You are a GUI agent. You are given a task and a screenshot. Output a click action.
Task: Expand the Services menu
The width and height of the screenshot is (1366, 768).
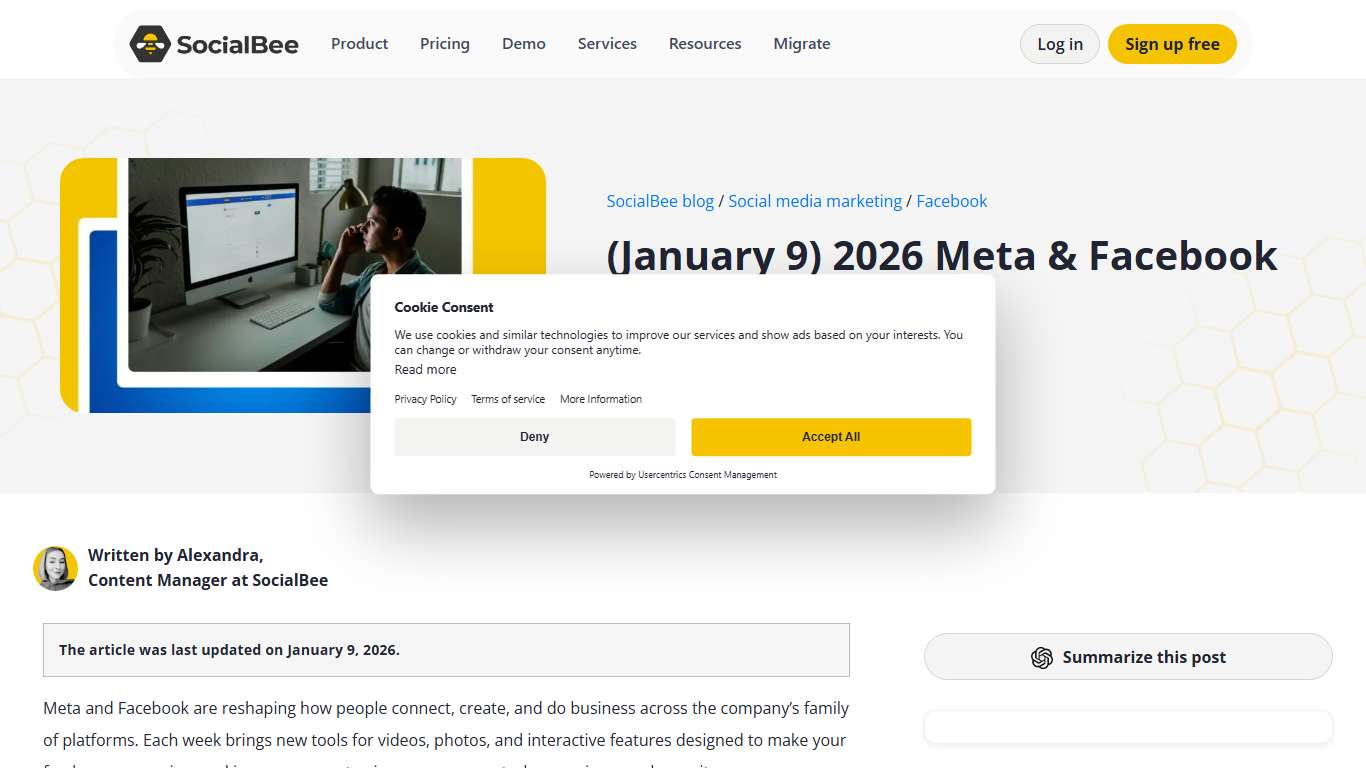[606, 43]
